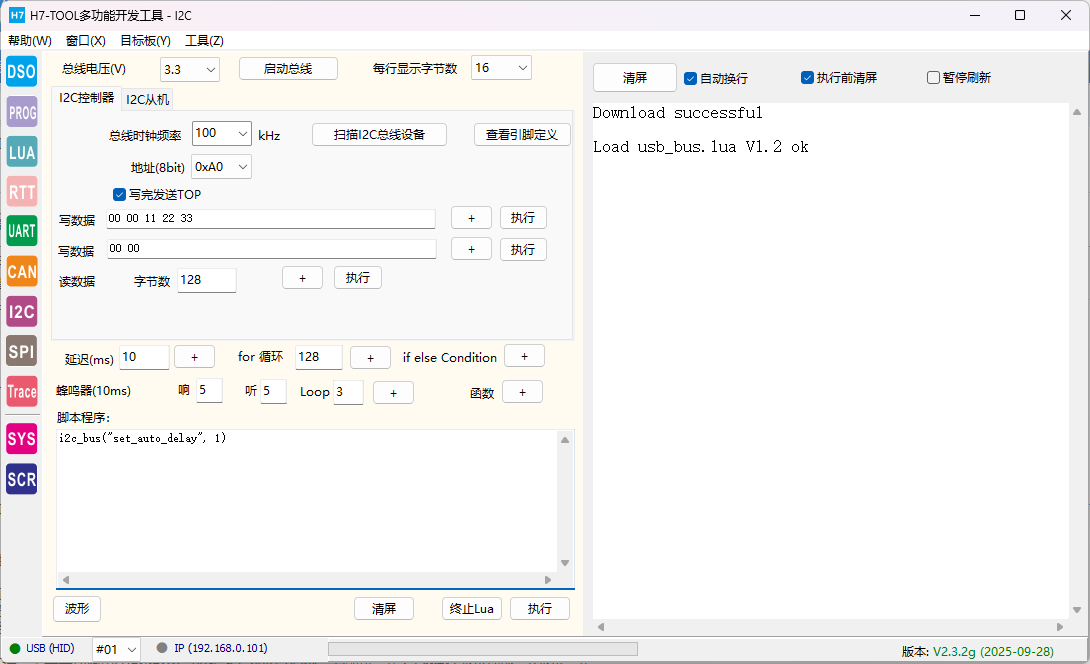The height and width of the screenshot is (664, 1090).
Task: Open the LUA script tool
Action: [x=21, y=152]
